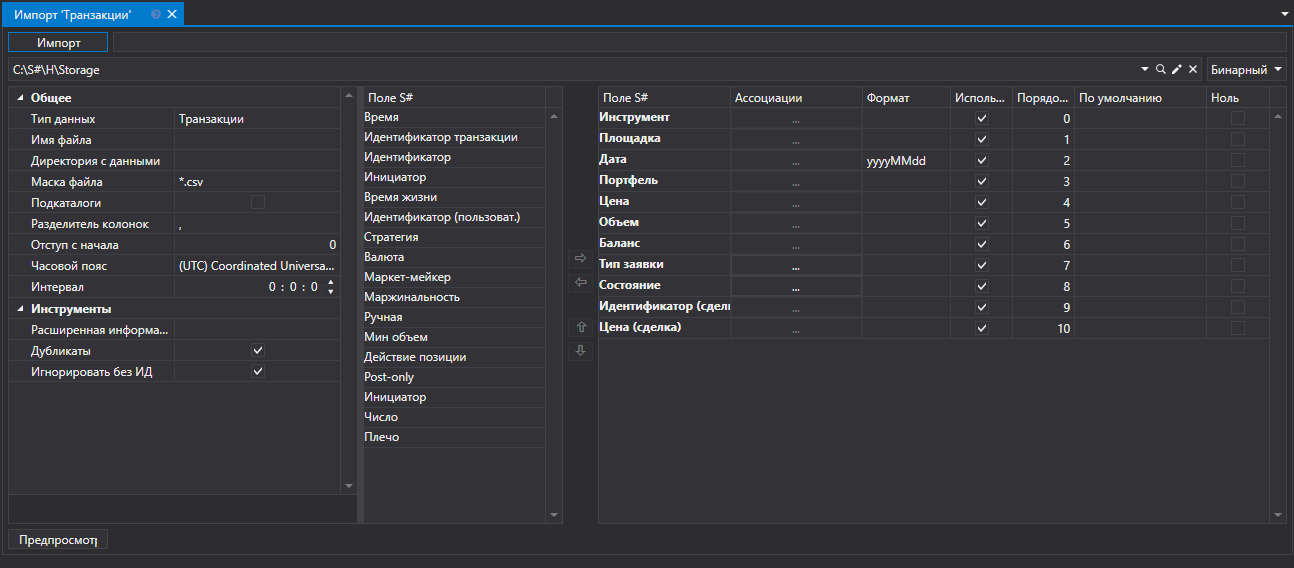Edit Разделитель колонок value
This screenshot has height=568, width=1294.
coord(257,224)
